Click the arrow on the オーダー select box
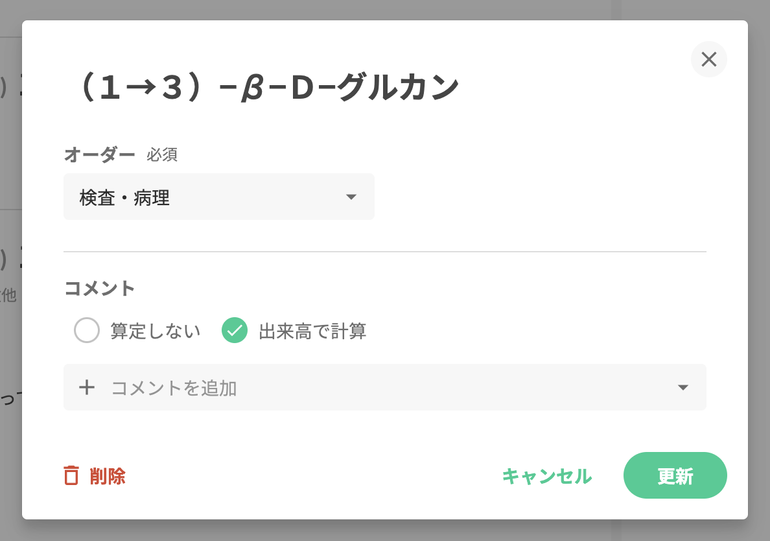Viewport: 770px width, 541px height. tap(351, 198)
